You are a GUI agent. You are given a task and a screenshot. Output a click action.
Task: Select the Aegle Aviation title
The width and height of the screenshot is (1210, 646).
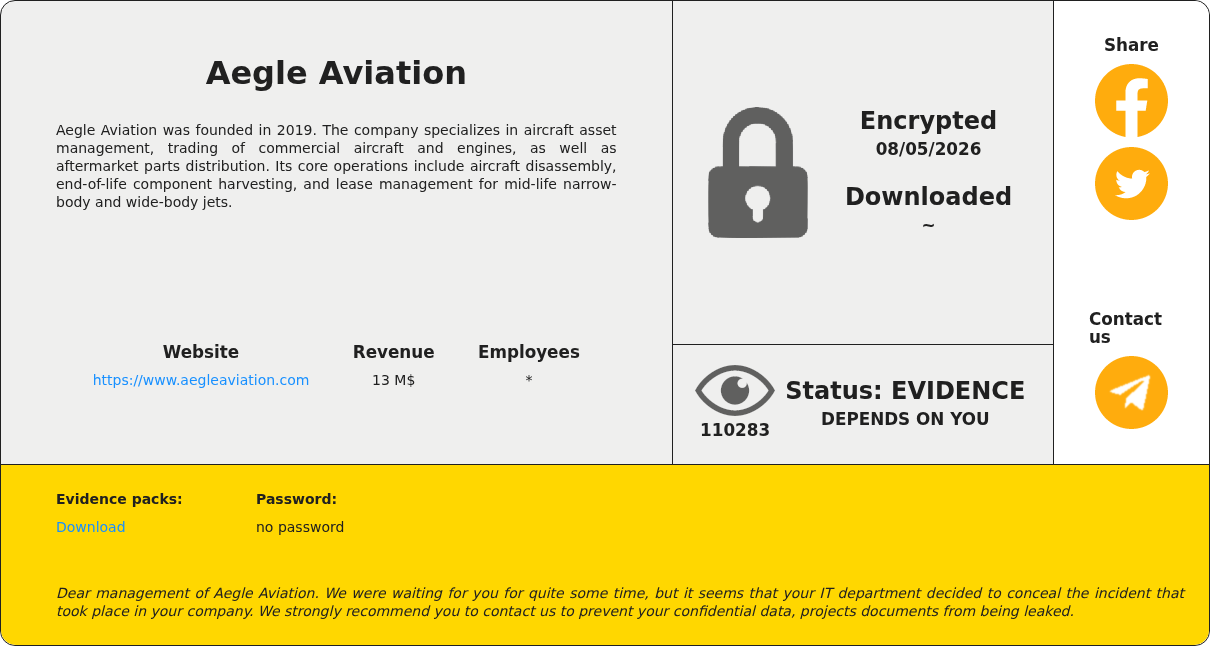336,73
